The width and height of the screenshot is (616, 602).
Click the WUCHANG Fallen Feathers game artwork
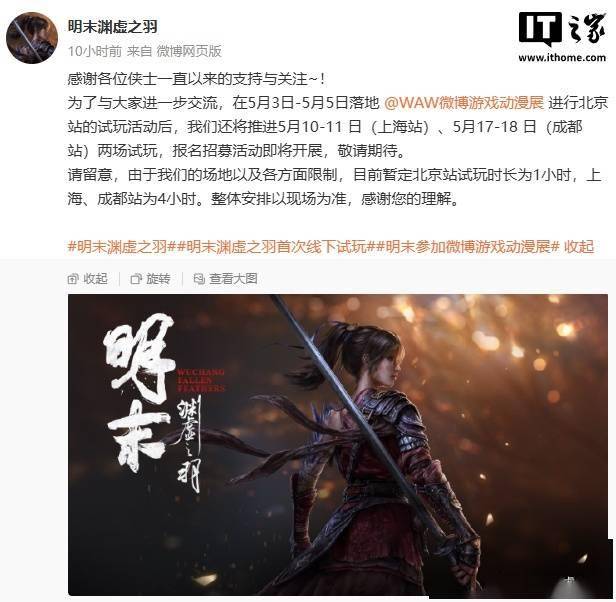(338, 444)
